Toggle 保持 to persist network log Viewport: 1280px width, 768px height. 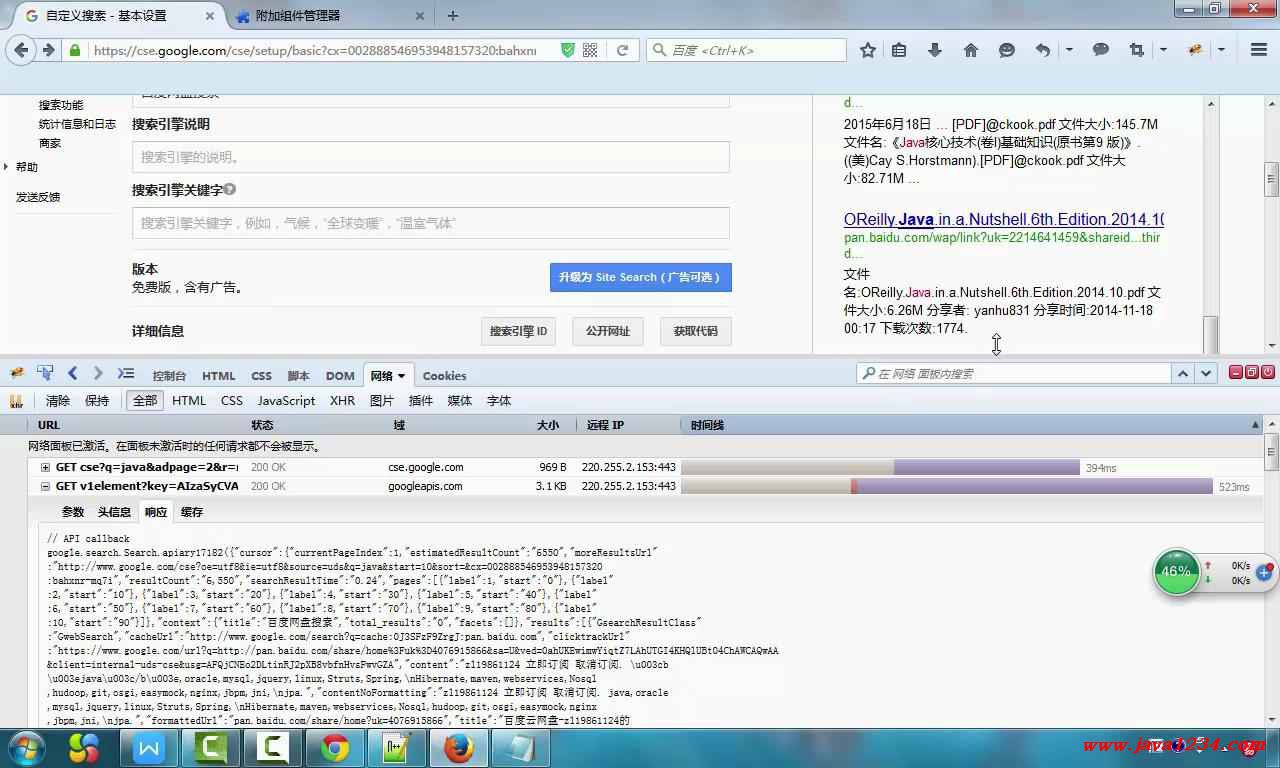click(x=97, y=401)
